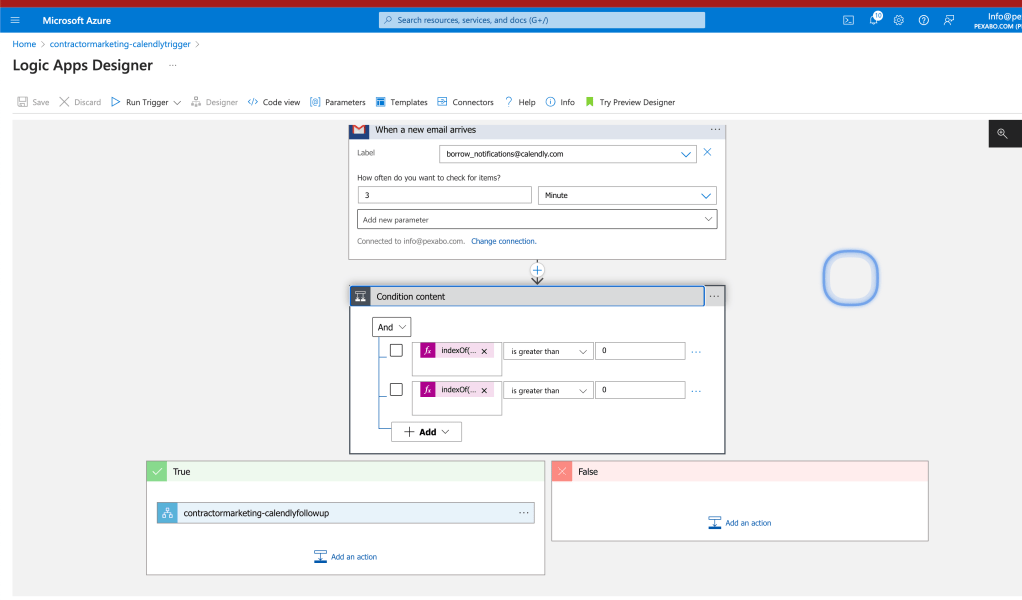Click the Gmail trigger icon
The height and width of the screenshot is (600, 1022).
pyautogui.click(x=359, y=130)
